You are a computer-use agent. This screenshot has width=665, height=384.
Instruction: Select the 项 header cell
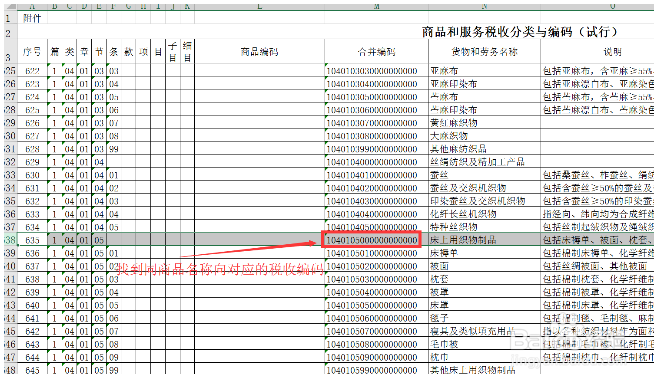point(143,52)
